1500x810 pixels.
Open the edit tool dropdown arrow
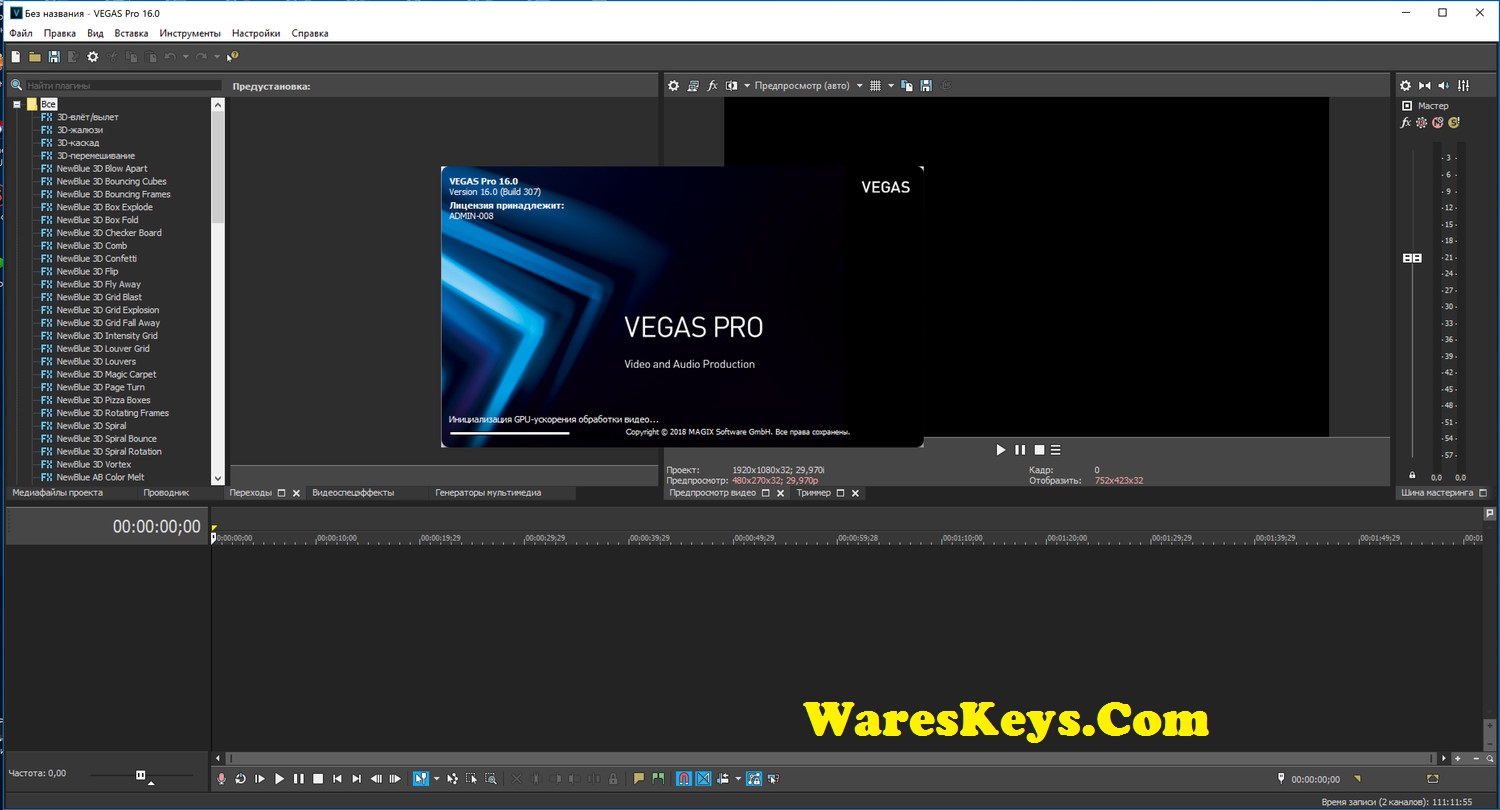tap(436, 778)
